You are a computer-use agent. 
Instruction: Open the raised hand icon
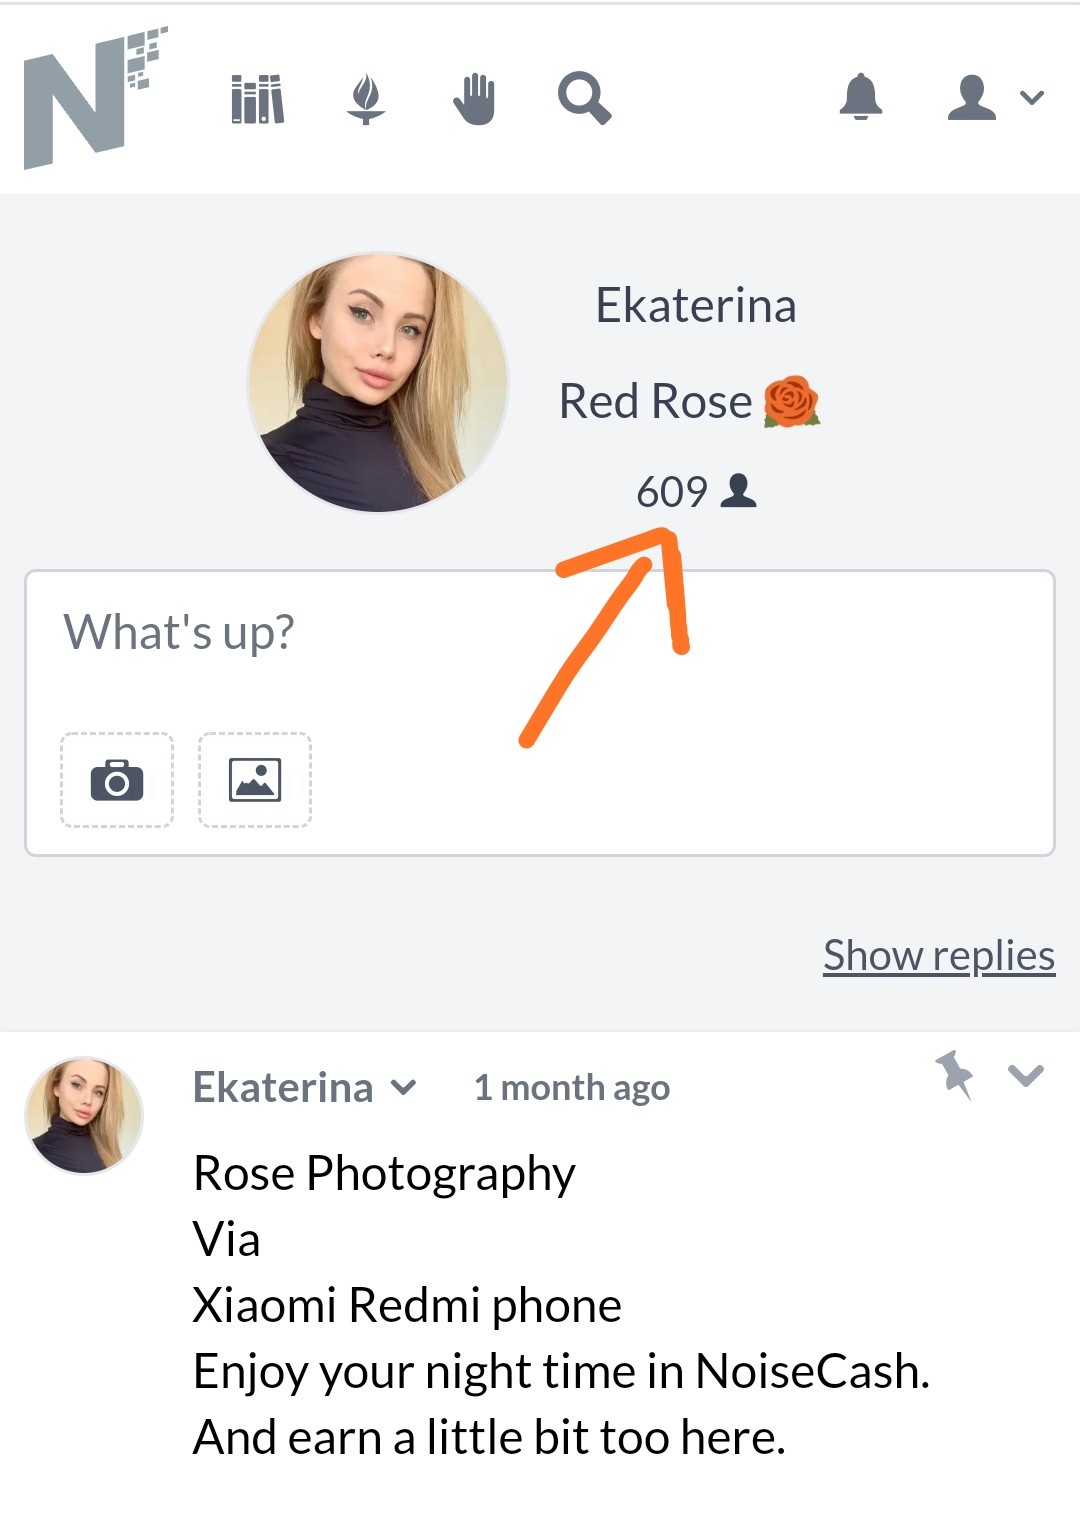tap(474, 99)
